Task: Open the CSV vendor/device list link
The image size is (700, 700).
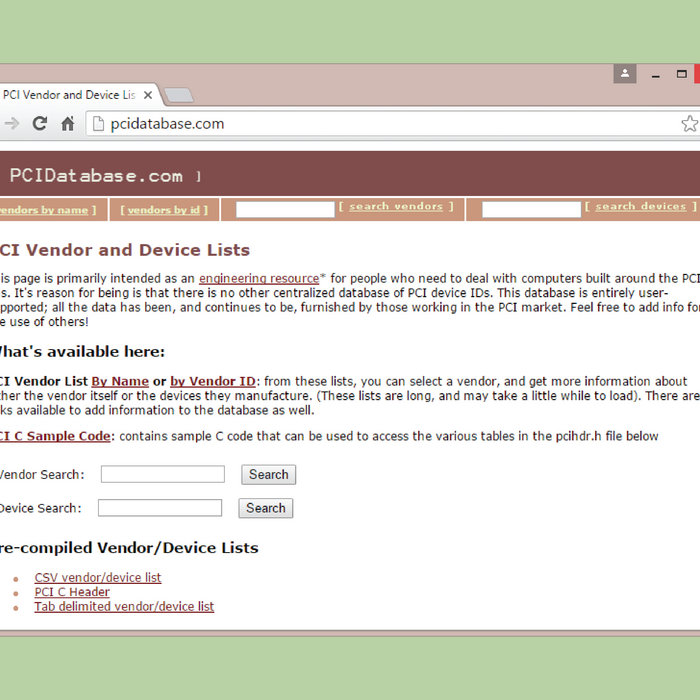Action: [x=98, y=578]
